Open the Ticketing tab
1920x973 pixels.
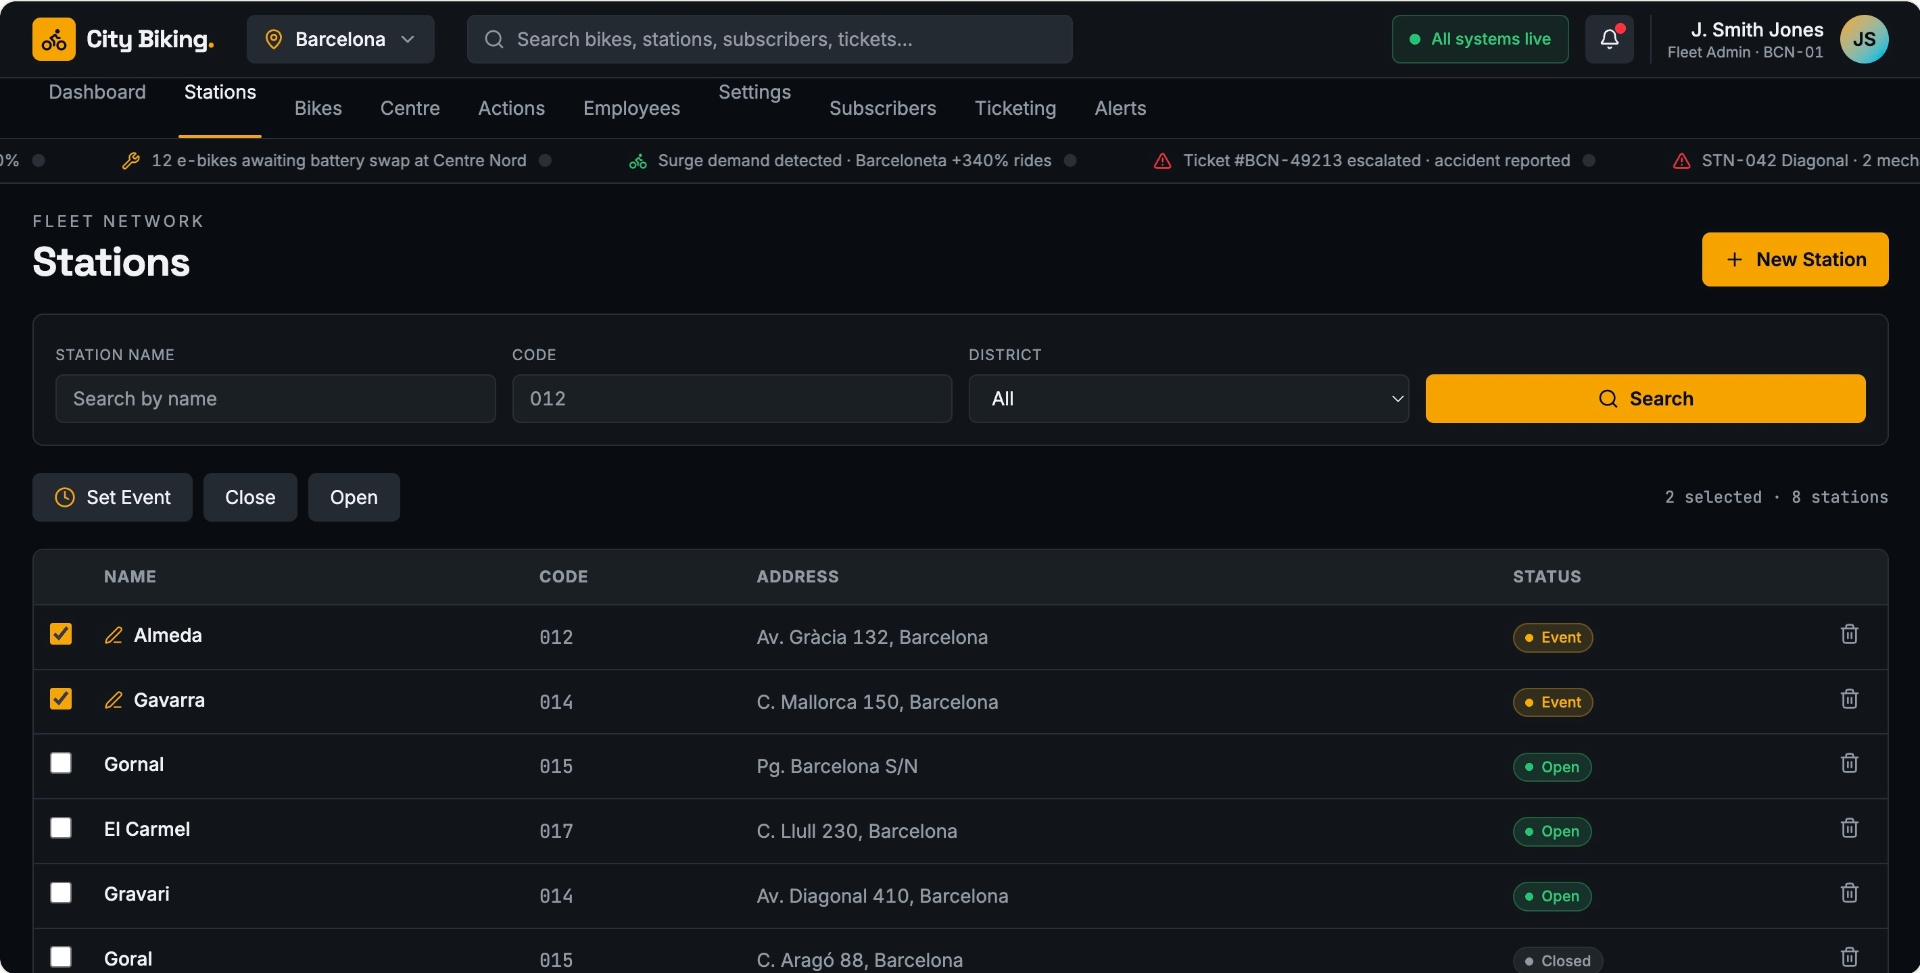click(x=1015, y=108)
